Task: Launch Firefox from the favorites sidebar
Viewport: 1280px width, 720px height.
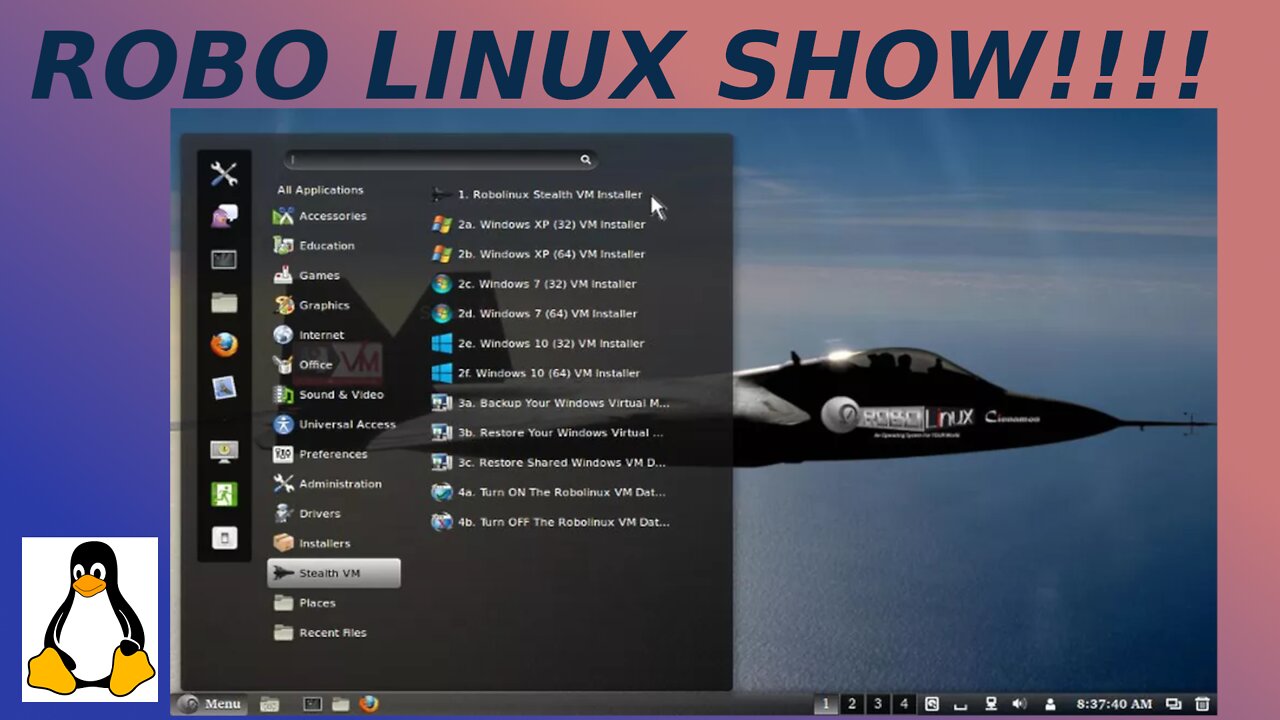Action: (x=224, y=345)
